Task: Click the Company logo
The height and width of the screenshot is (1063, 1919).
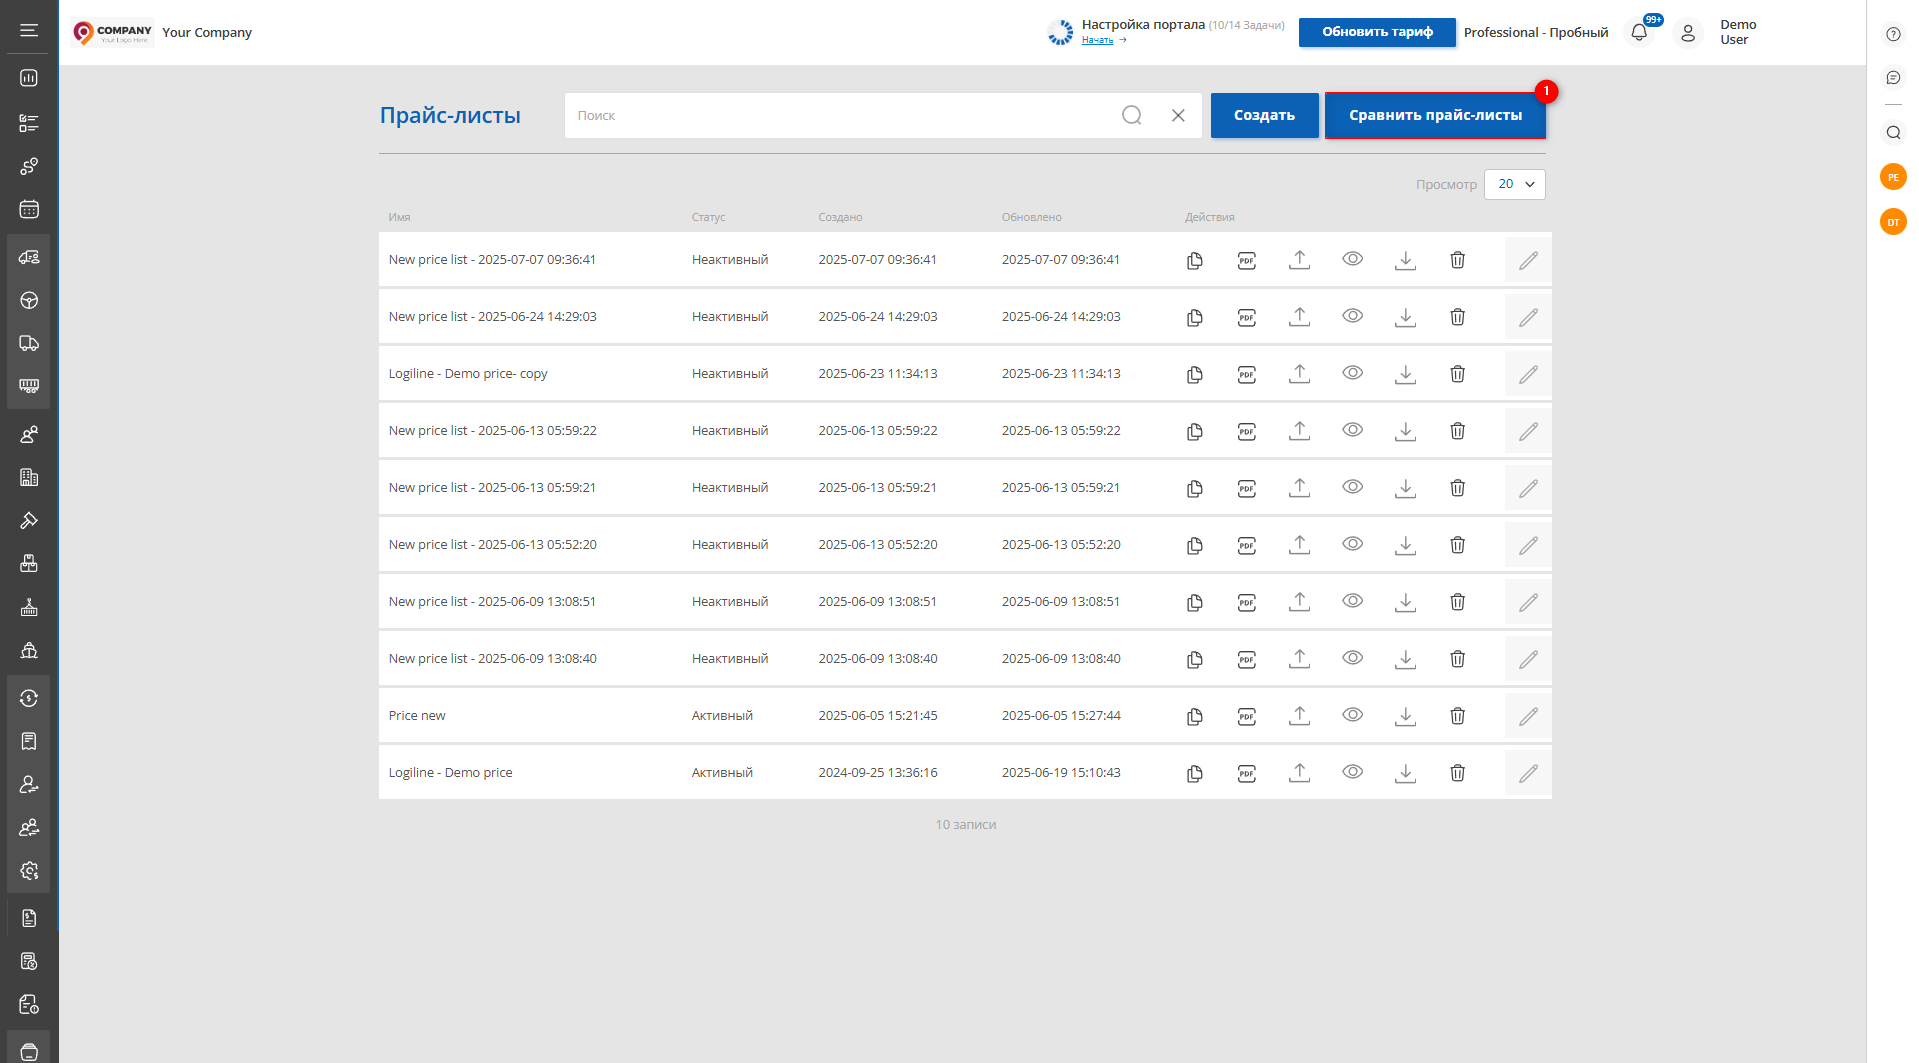Action: click(x=113, y=33)
